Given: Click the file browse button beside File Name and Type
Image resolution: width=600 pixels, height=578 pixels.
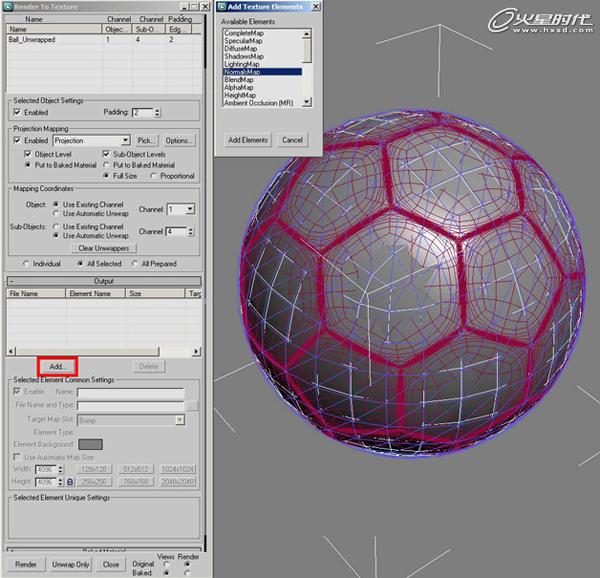Looking at the screenshot, I should click(192, 405).
